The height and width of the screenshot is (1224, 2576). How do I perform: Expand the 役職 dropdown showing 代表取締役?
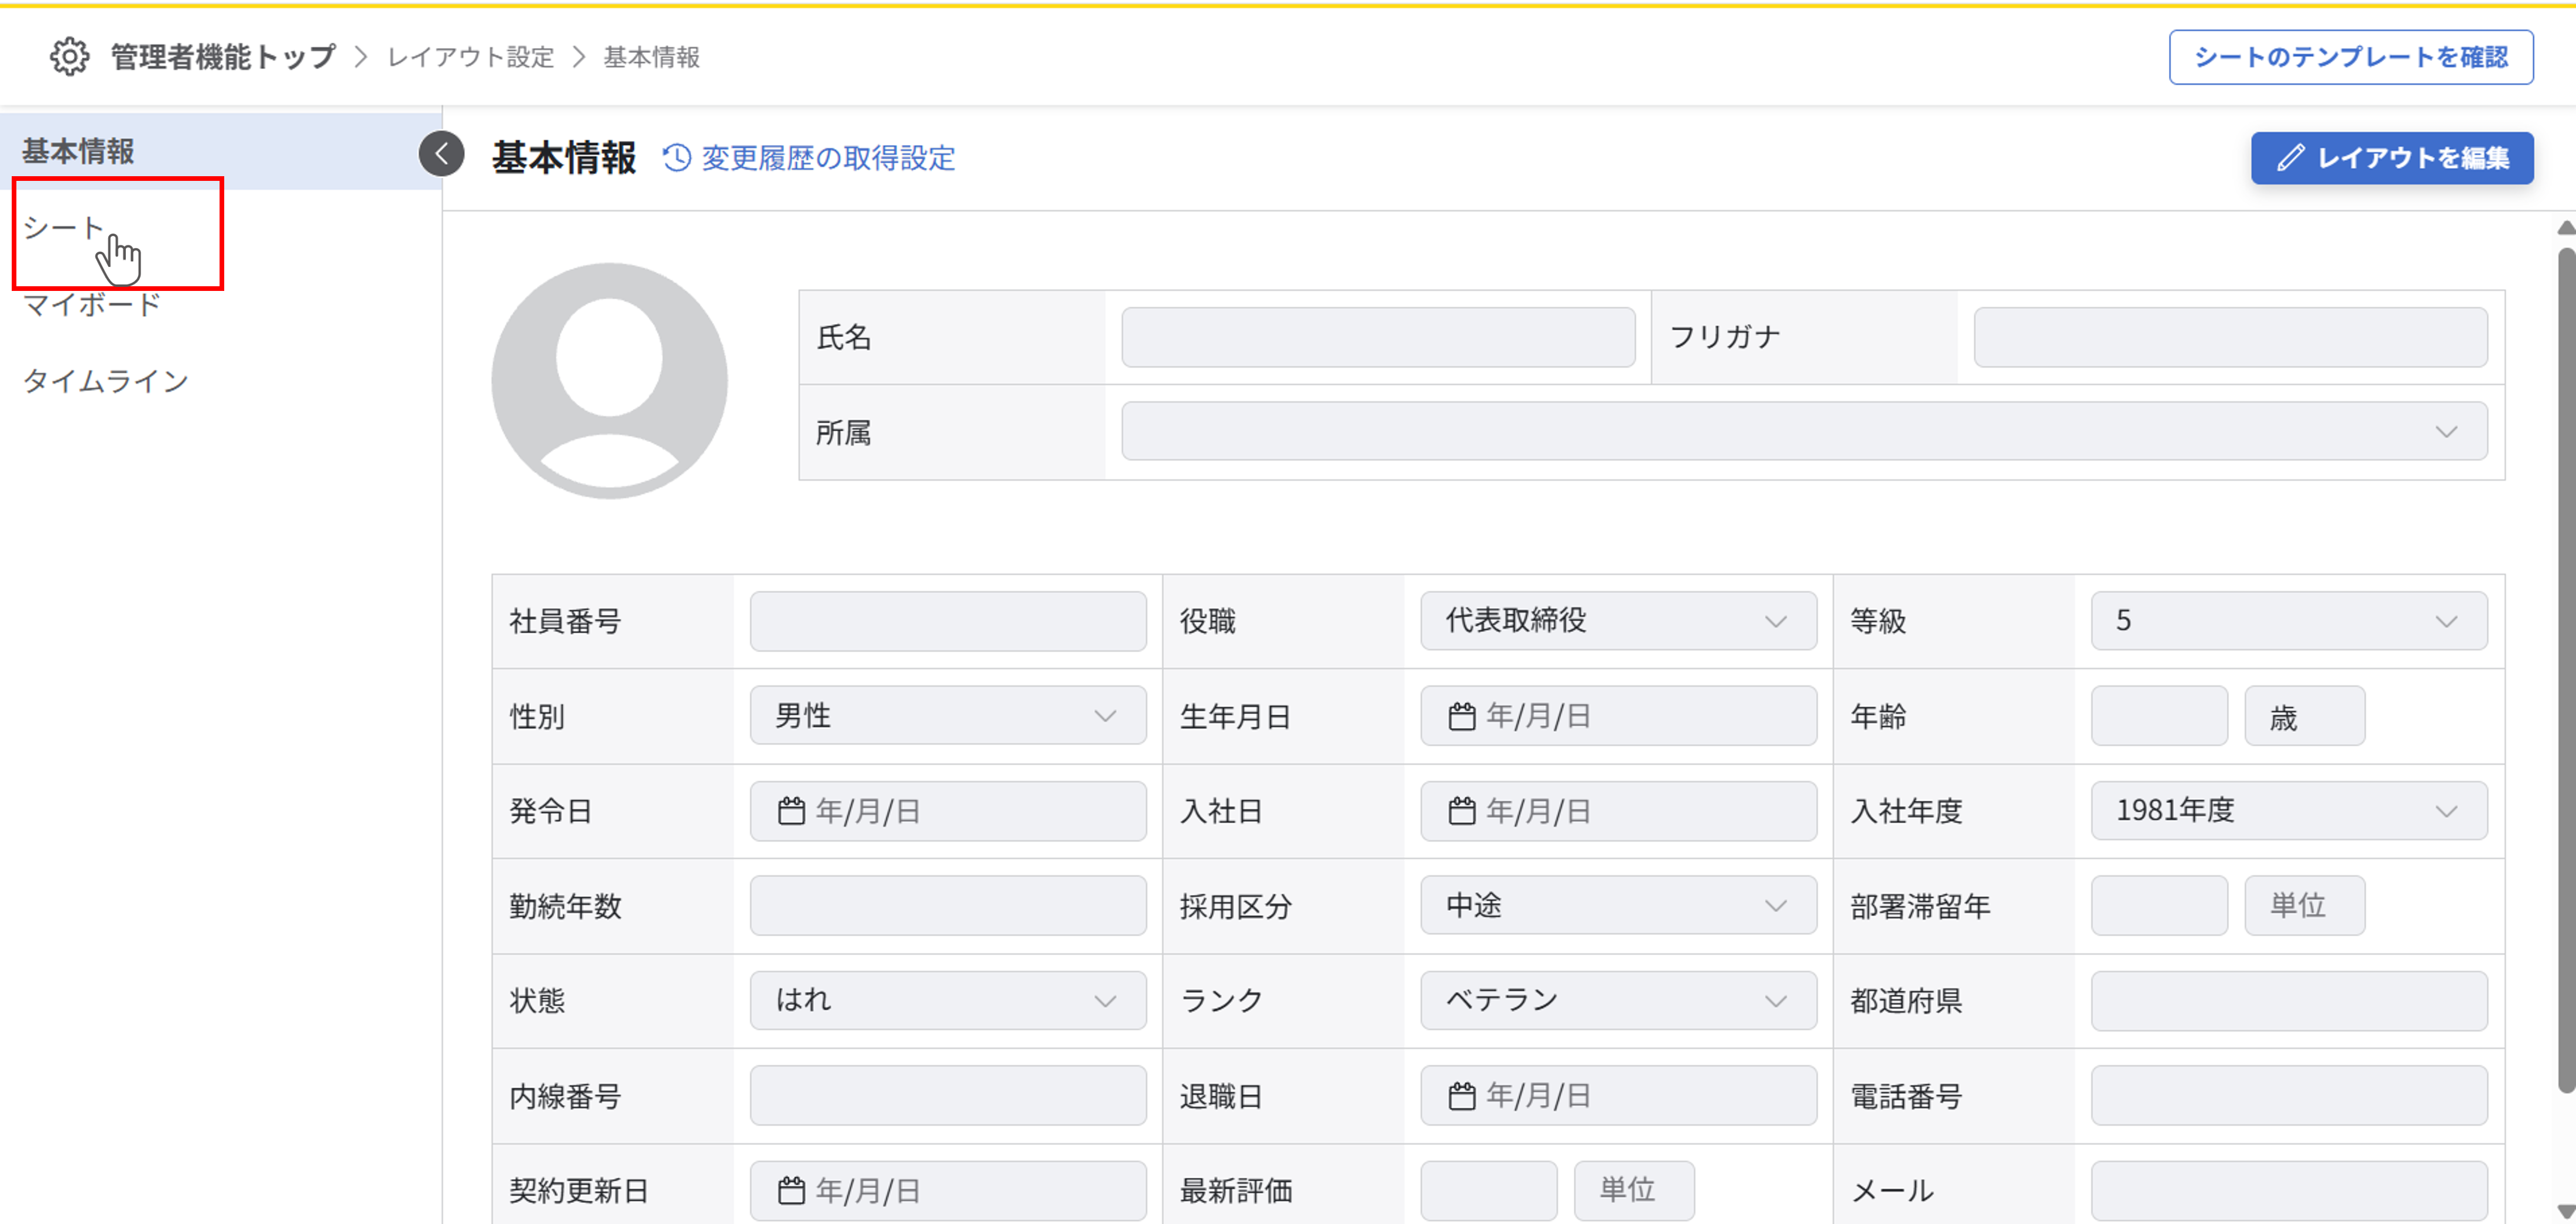(x=1618, y=621)
